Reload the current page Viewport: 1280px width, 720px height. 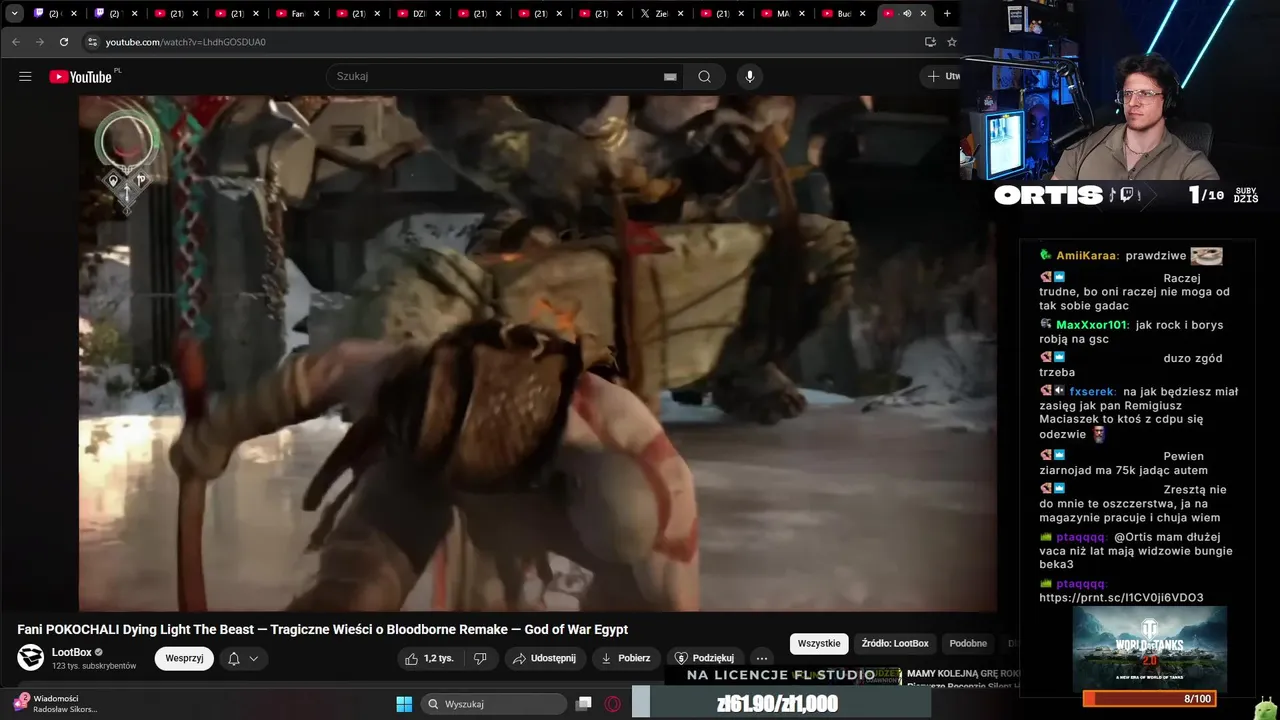point(64,42)
